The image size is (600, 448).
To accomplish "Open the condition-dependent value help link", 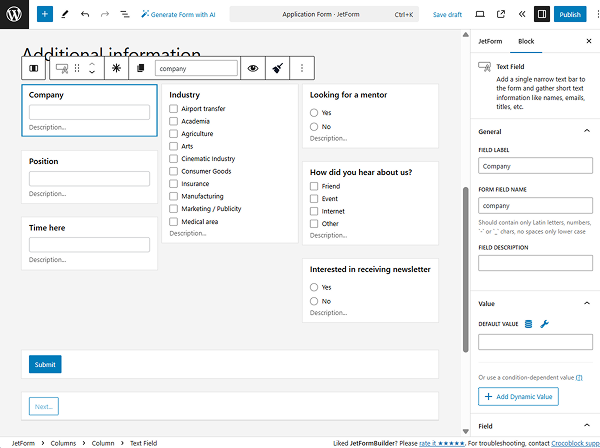I will point(579,378).
